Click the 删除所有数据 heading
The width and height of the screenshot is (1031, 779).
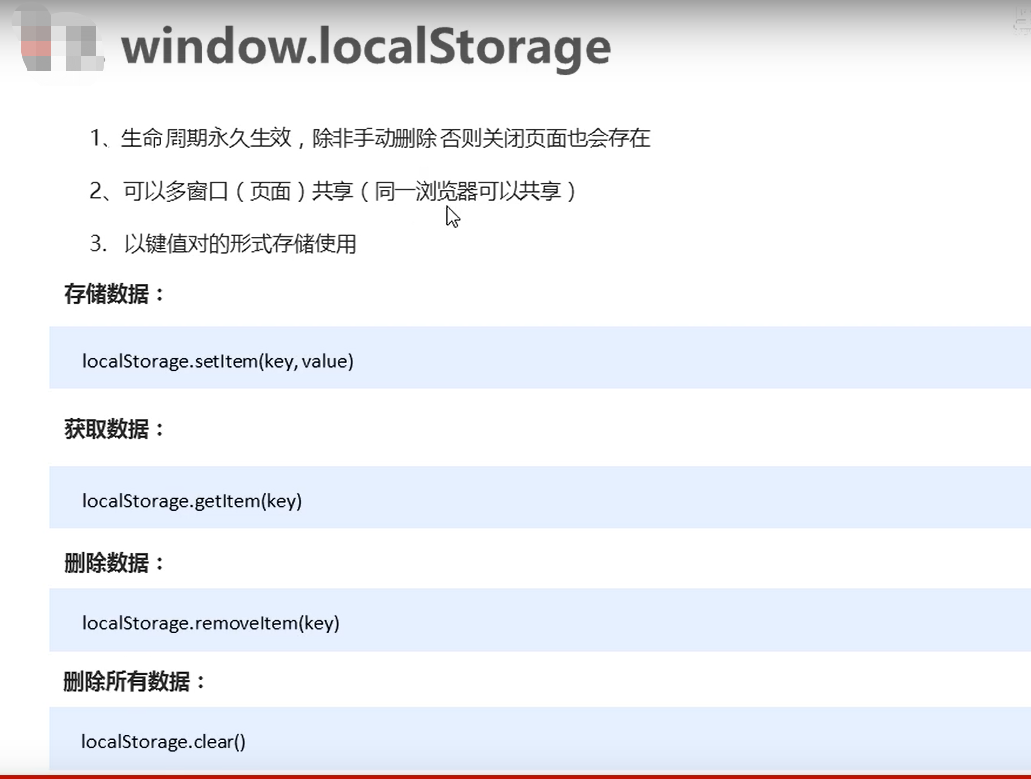click(x=134, y=682)
